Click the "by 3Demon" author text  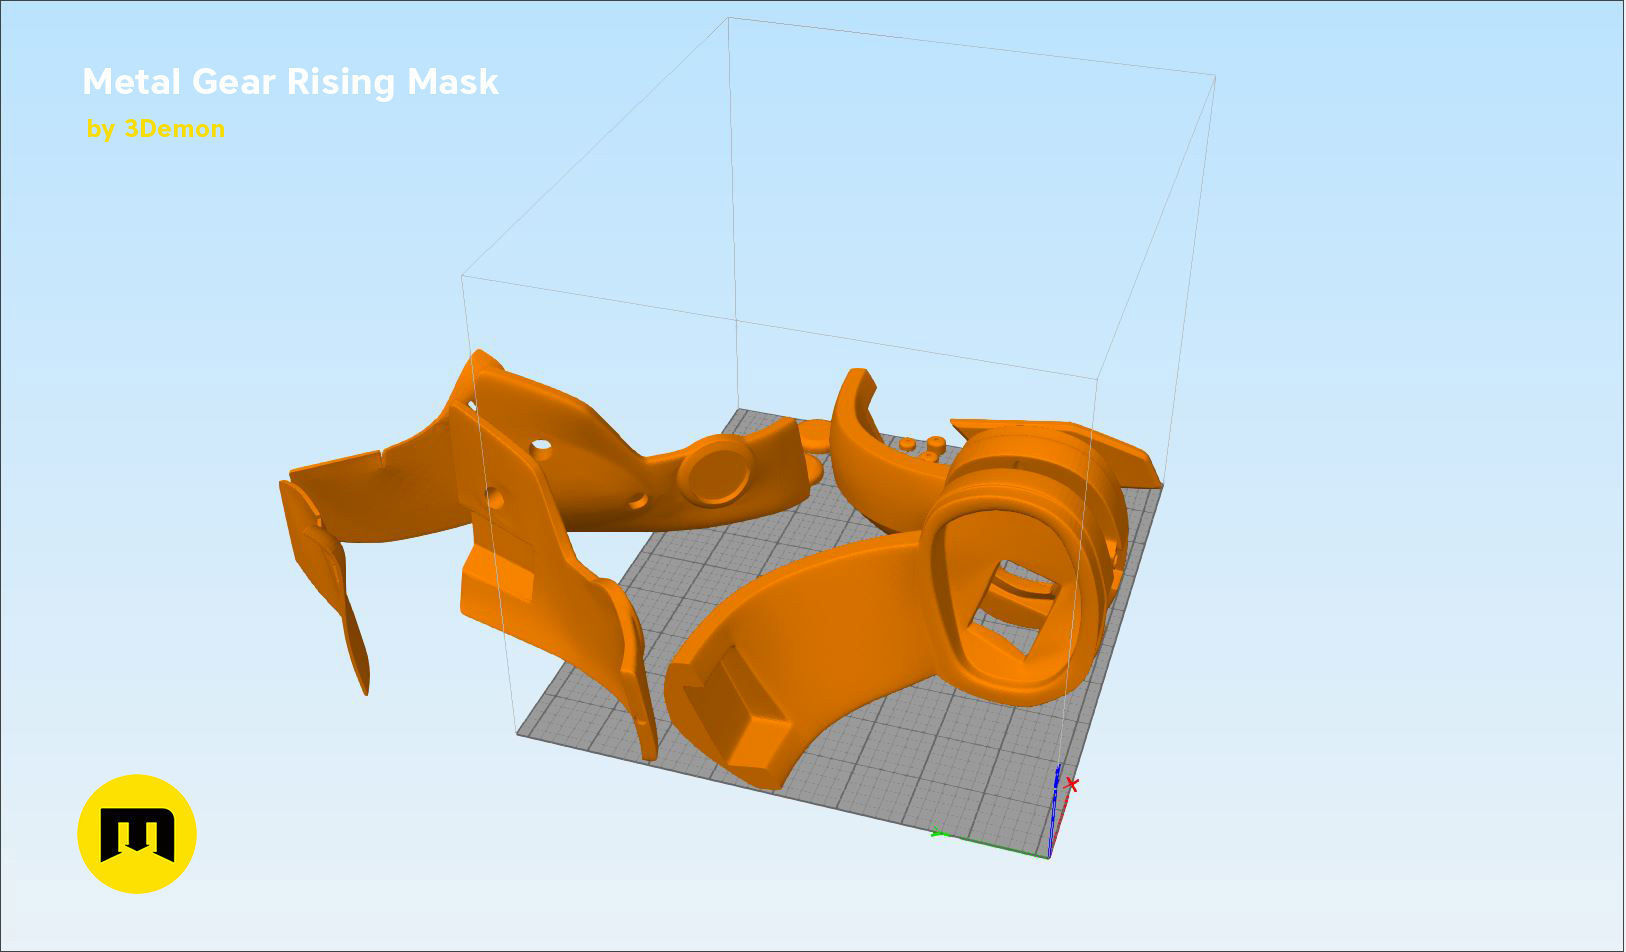[155, 129]
